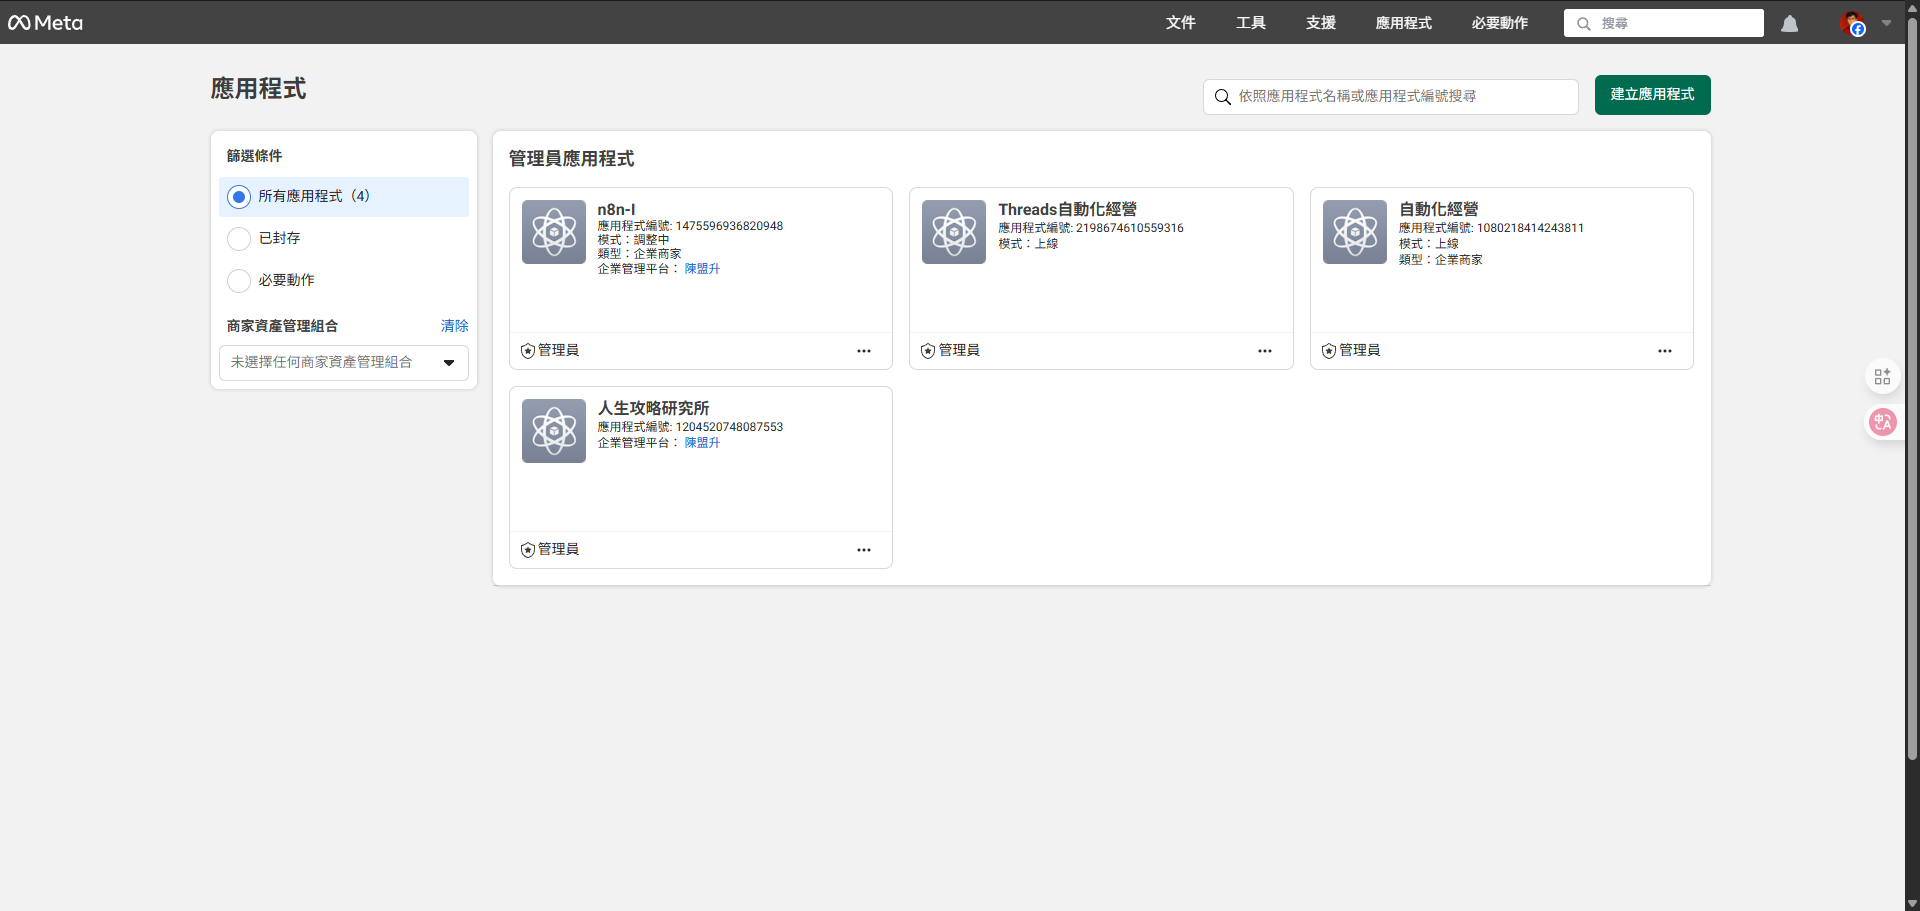
Task: Click inside the app name search field
Action: [x=1390, y=97]
